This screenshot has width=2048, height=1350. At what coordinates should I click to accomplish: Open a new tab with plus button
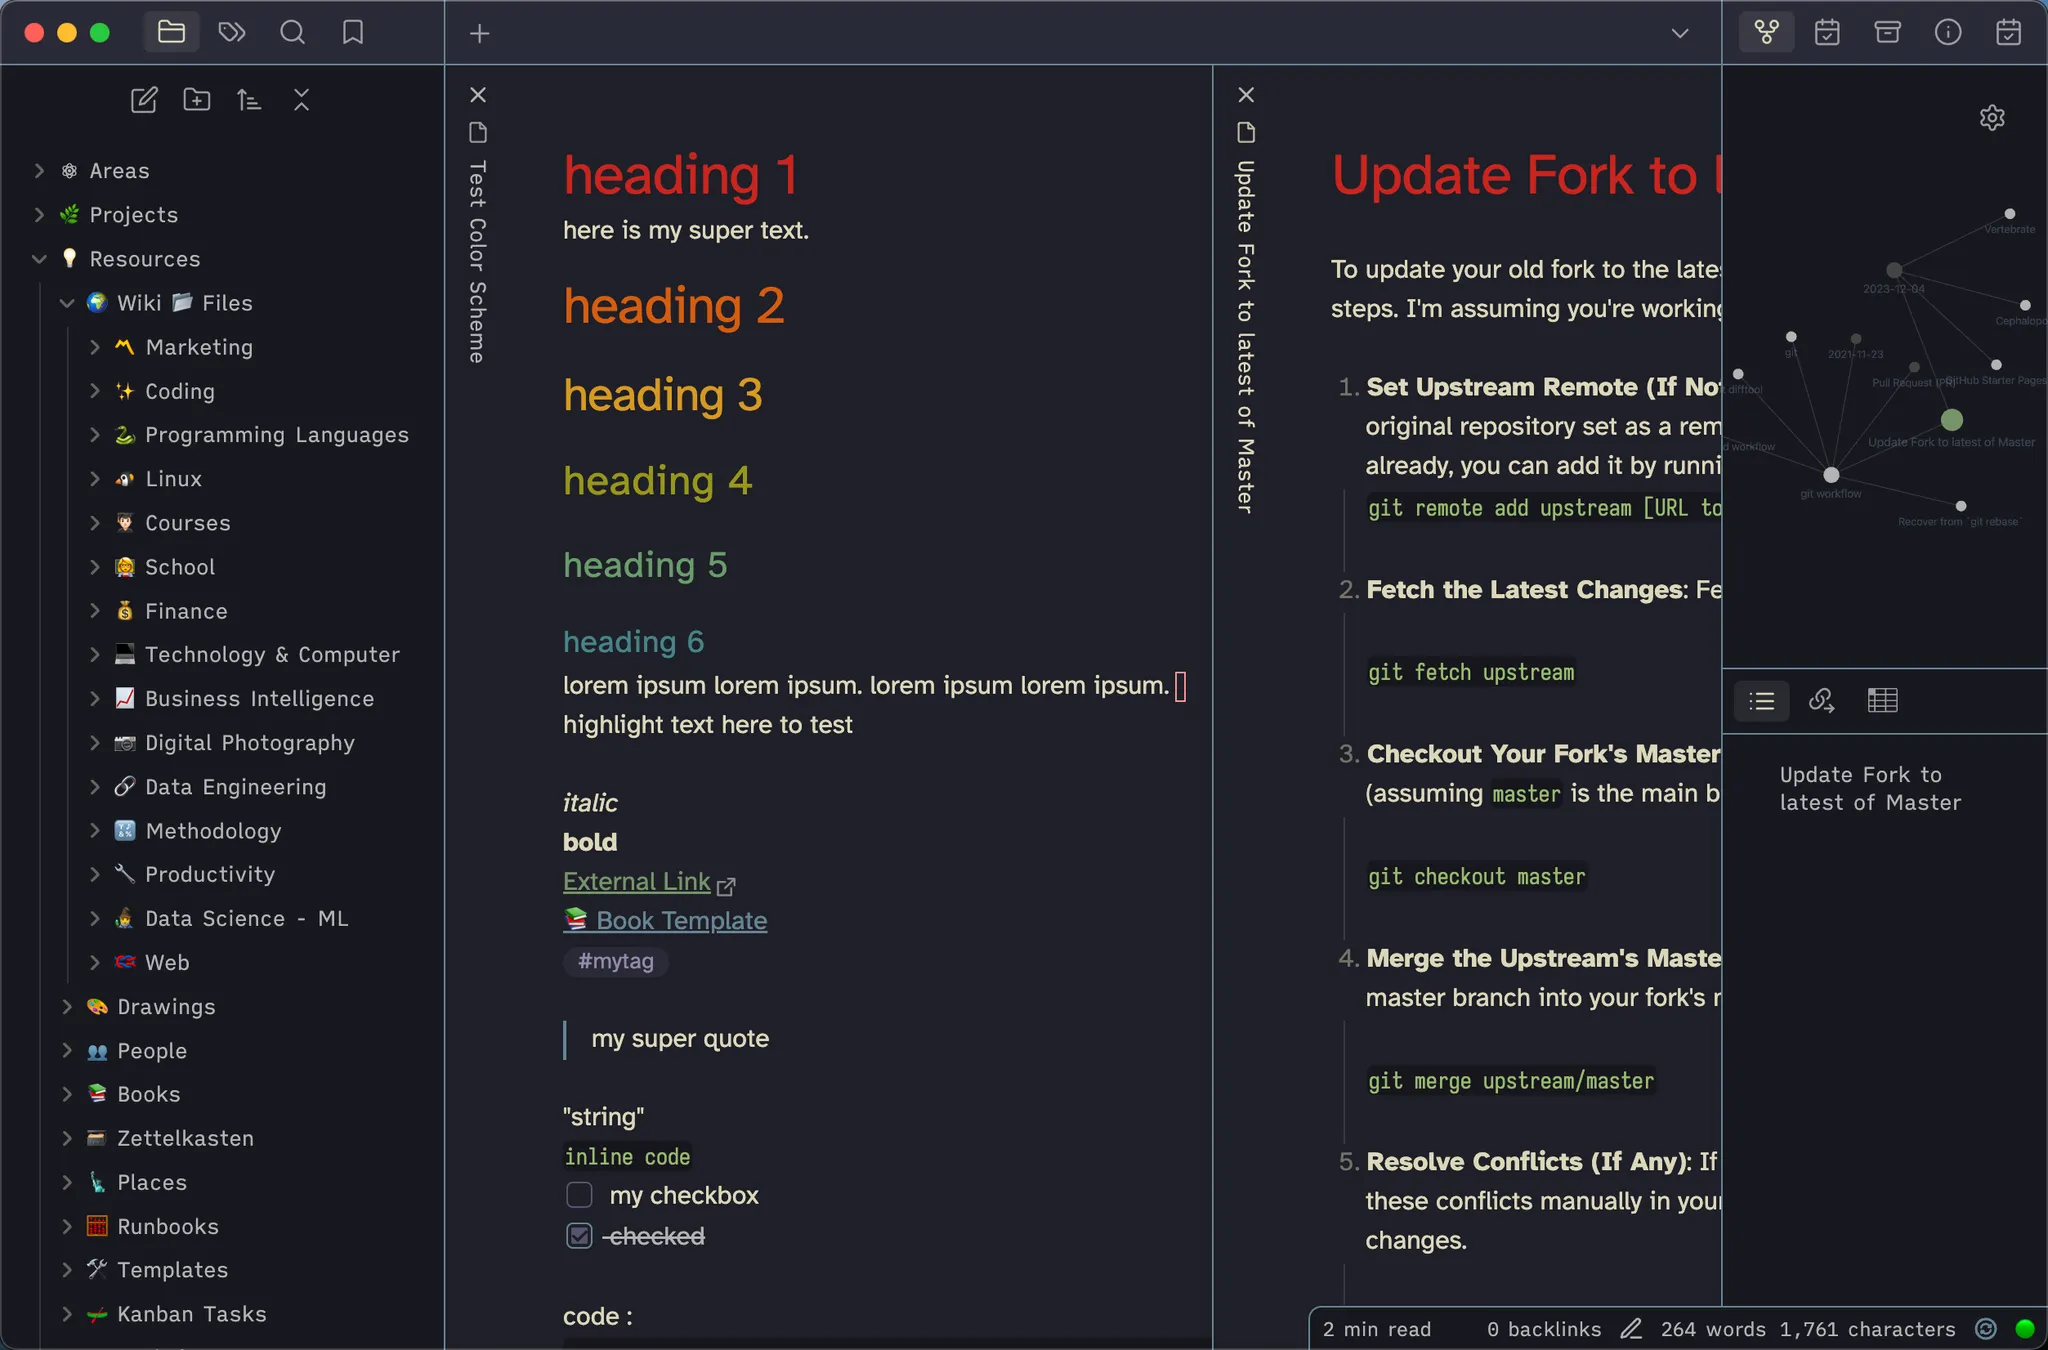(480, 33)
